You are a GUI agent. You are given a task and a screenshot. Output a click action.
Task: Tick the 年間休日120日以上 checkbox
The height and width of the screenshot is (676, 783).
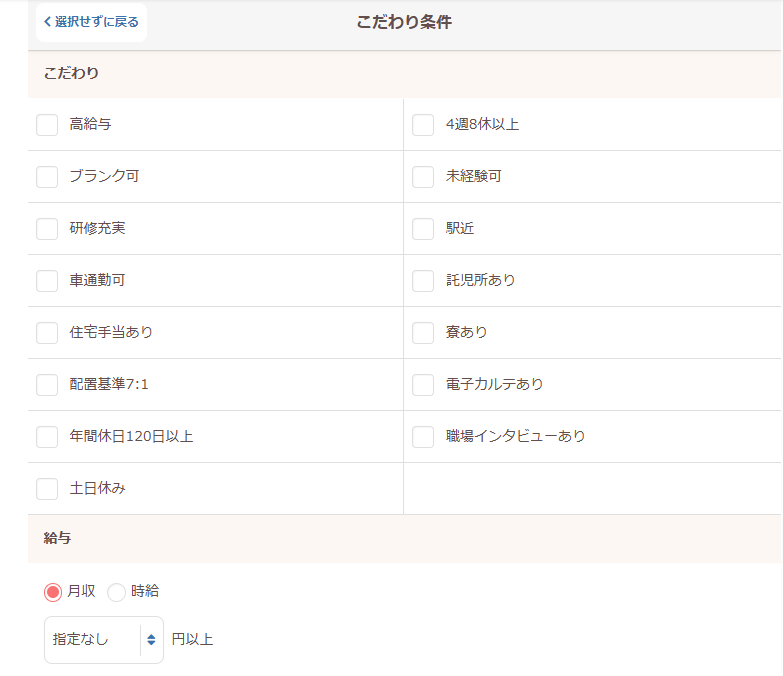(x=47, y=437)
